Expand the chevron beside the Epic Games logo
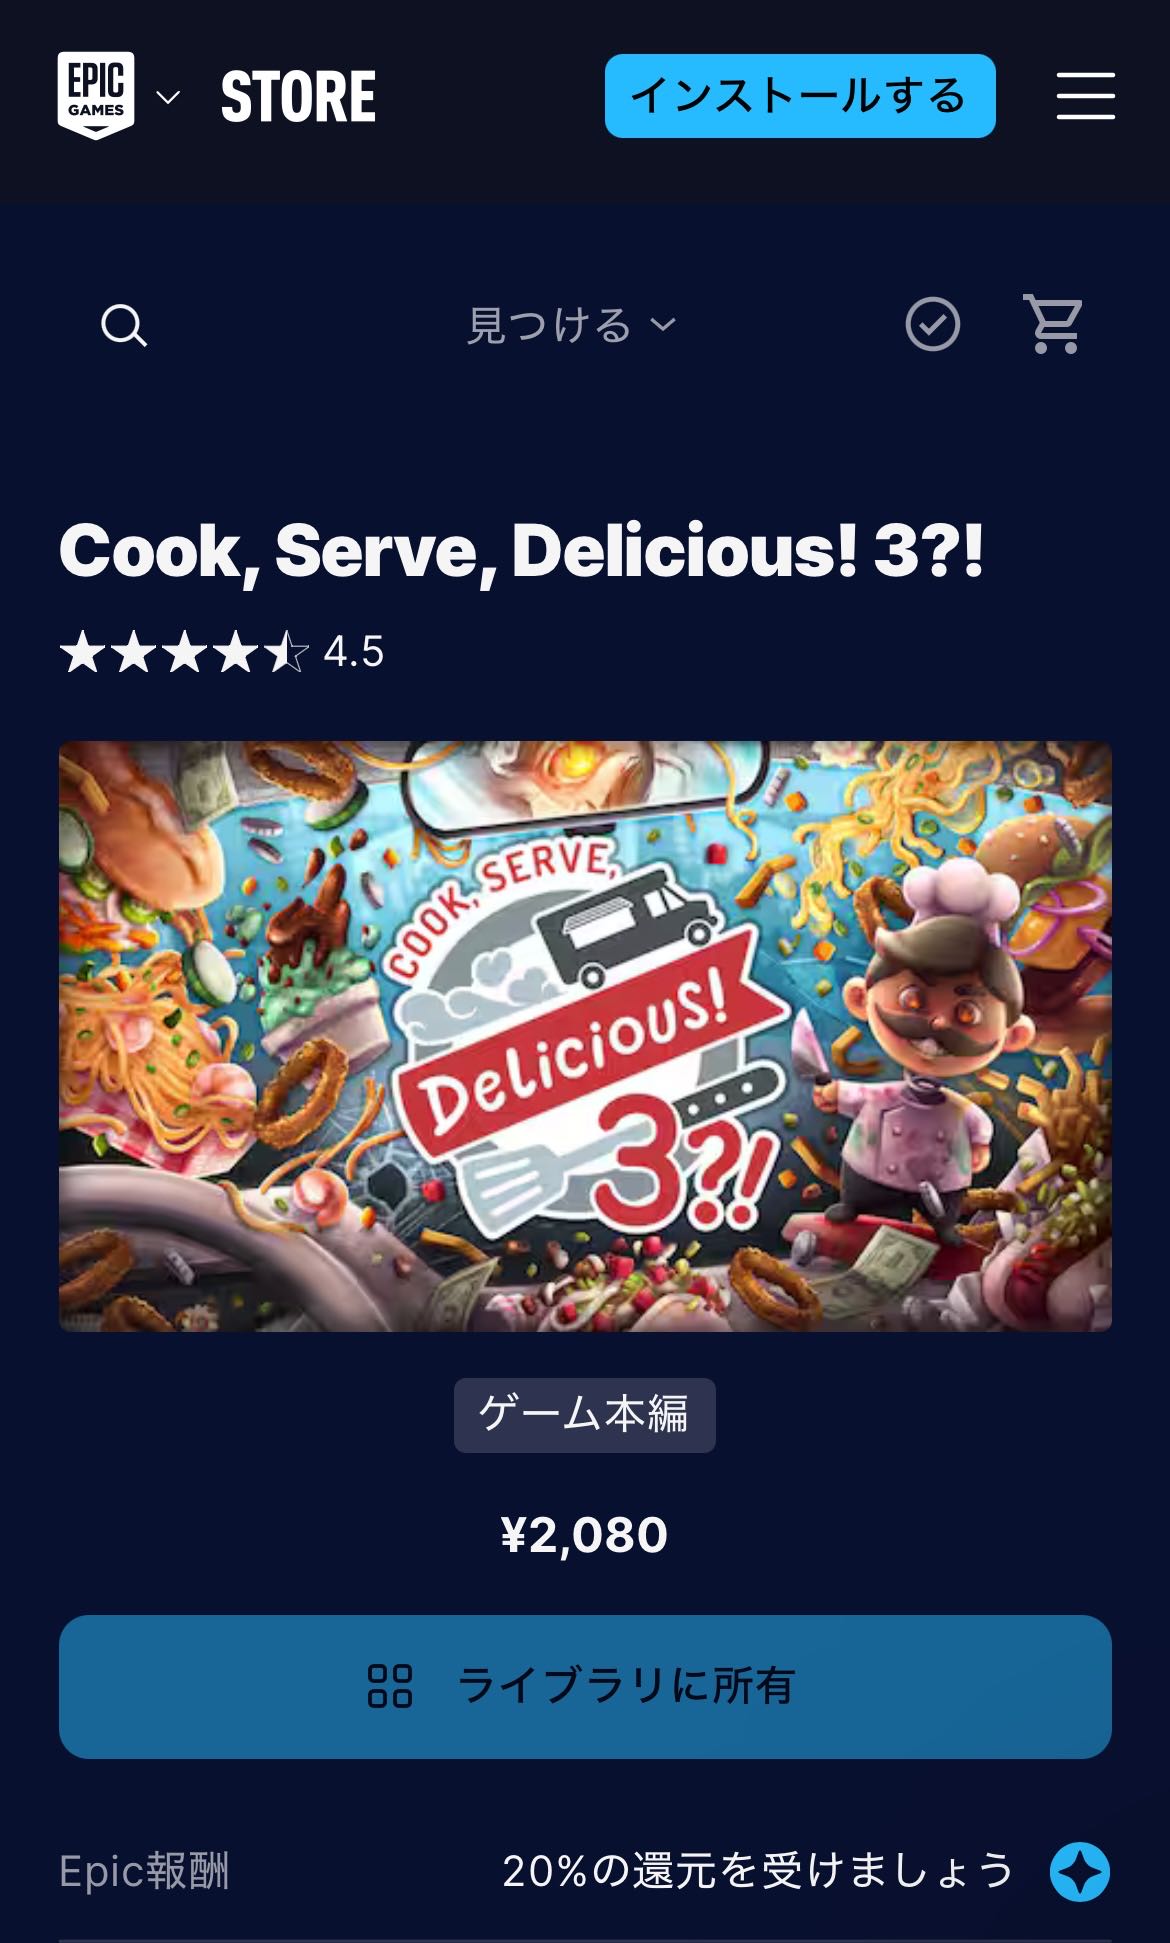Viewport: 1170px width, 1943px height. coord(169,97)
